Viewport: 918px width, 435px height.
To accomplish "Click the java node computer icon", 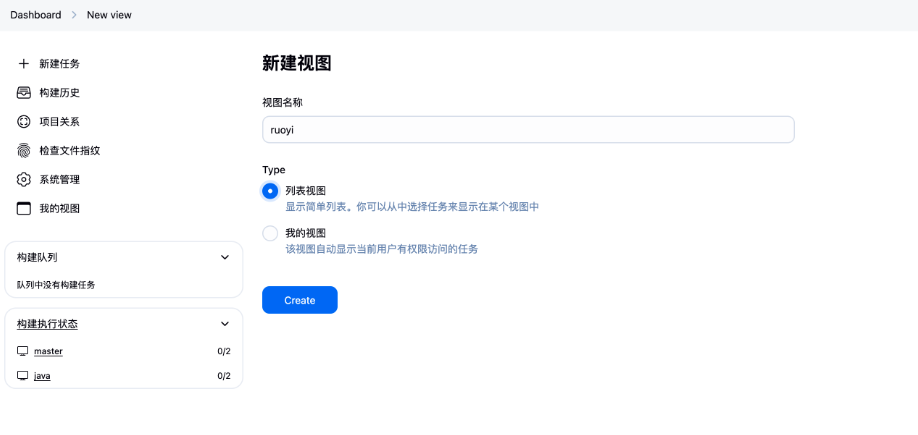I will point(23,376).
